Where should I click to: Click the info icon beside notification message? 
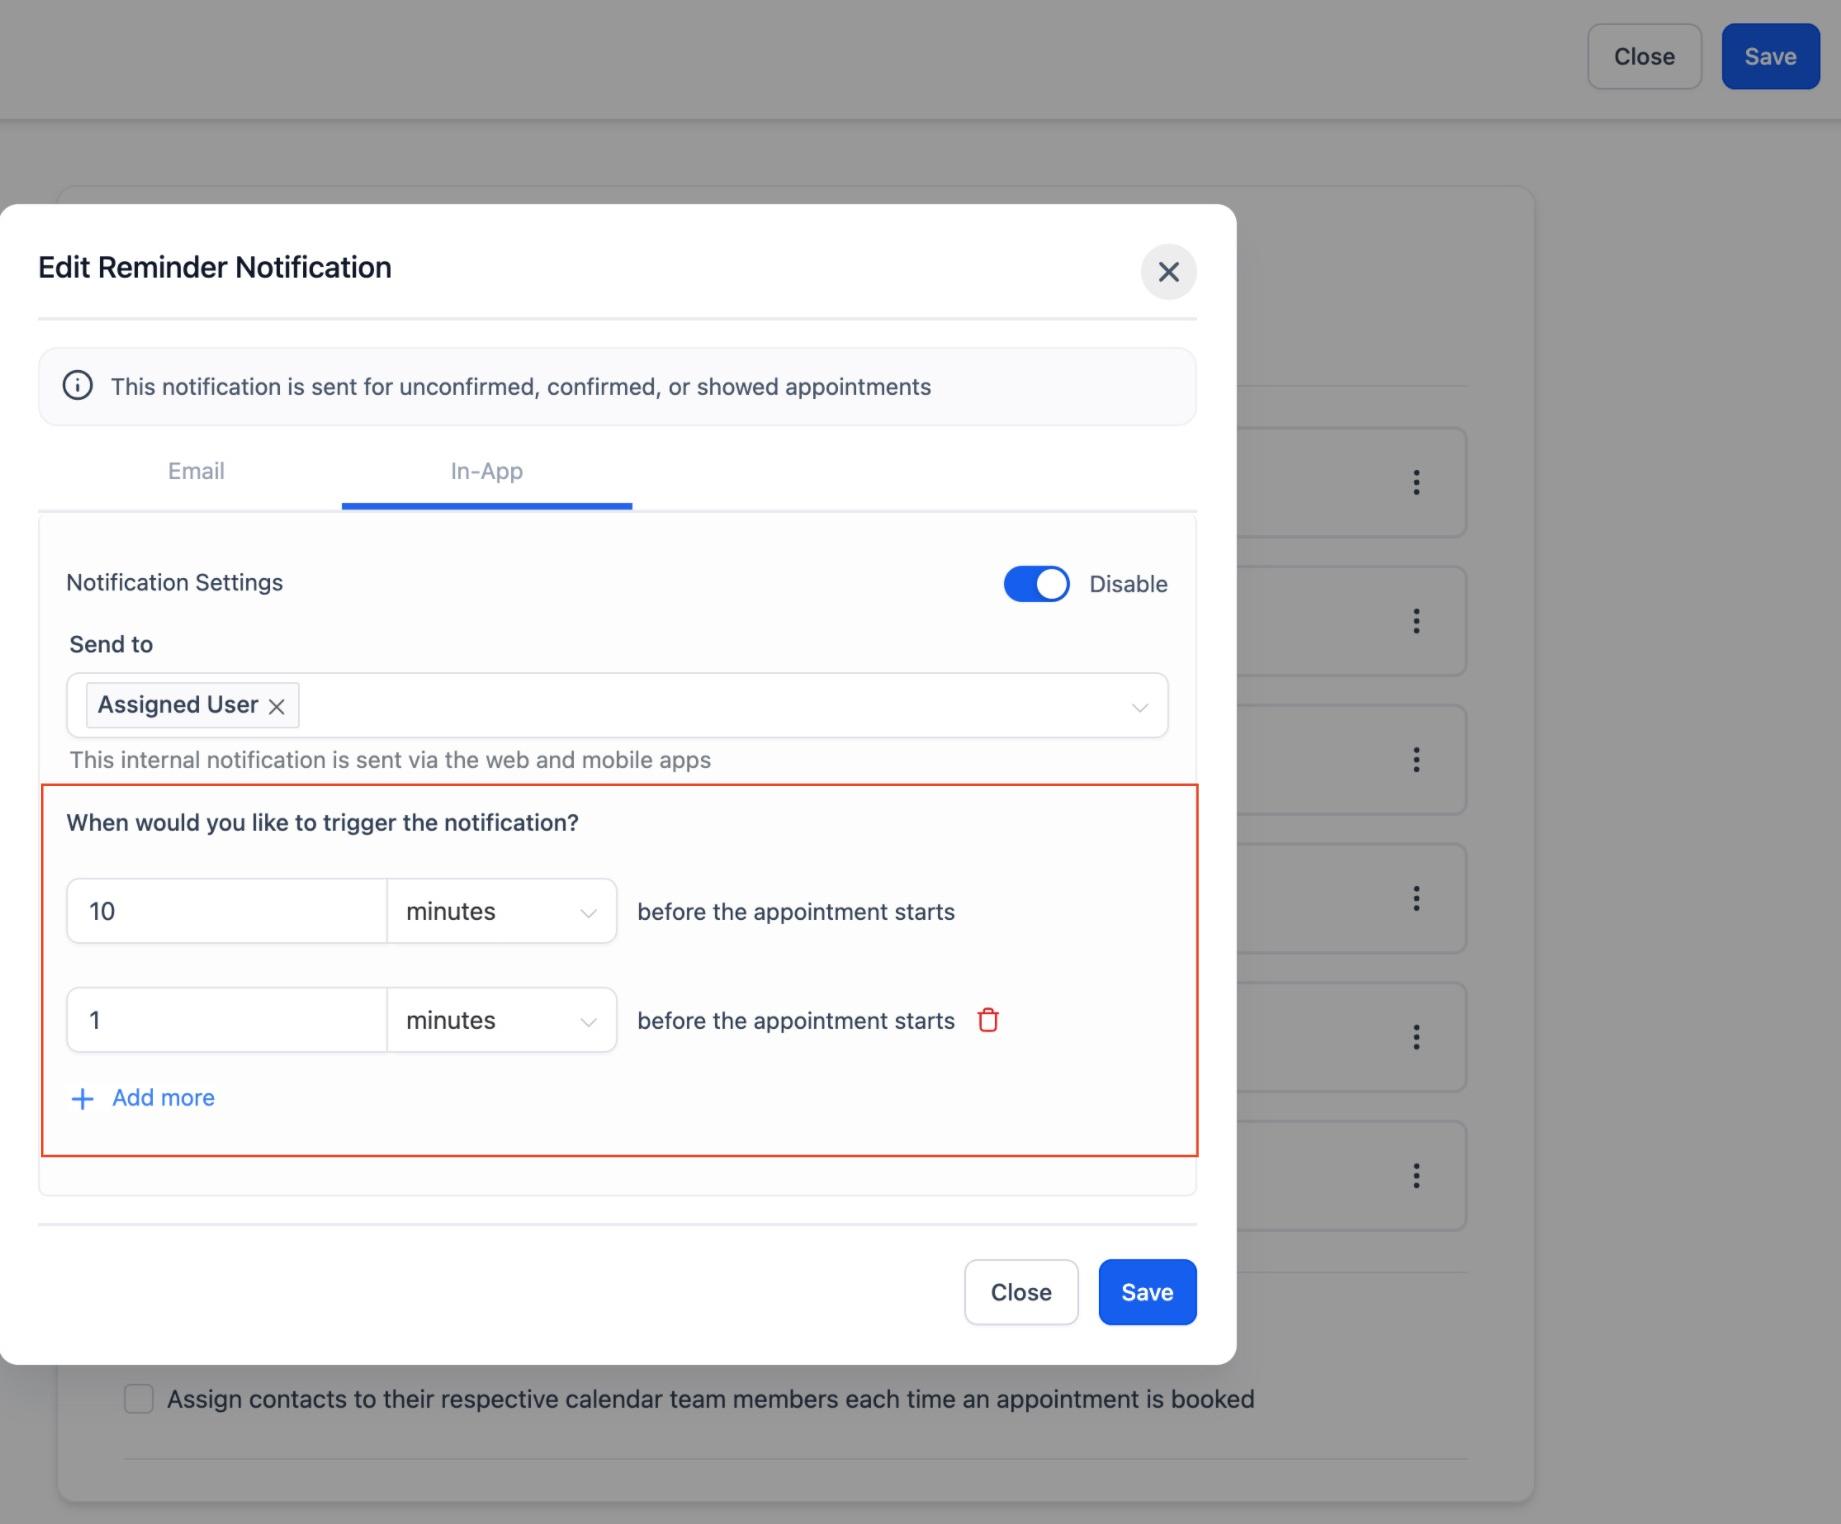[x=78, y=386]
